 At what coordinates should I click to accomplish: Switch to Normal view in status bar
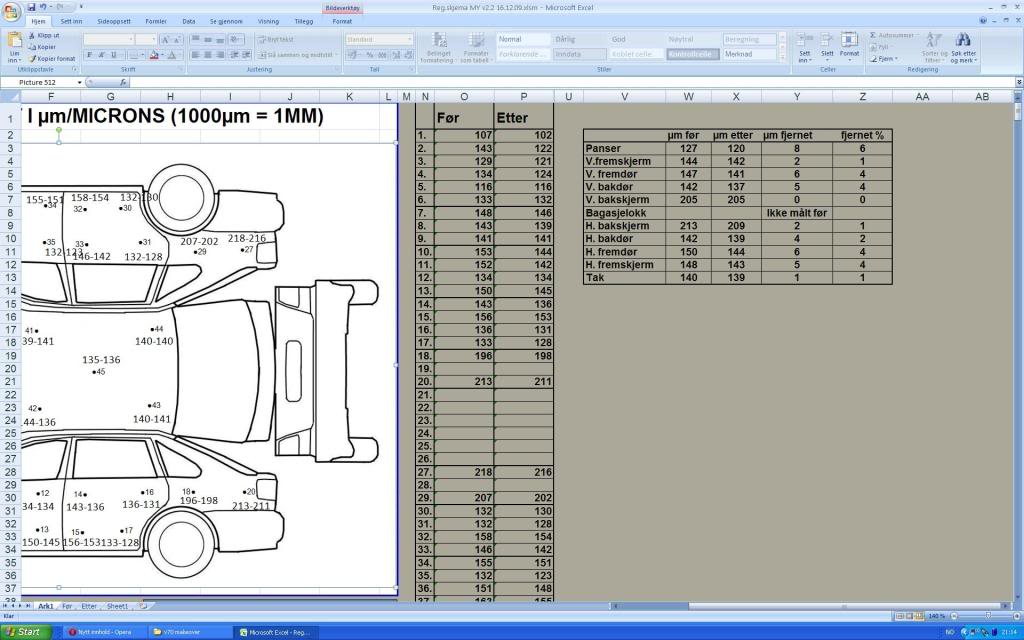click(899, 616)
